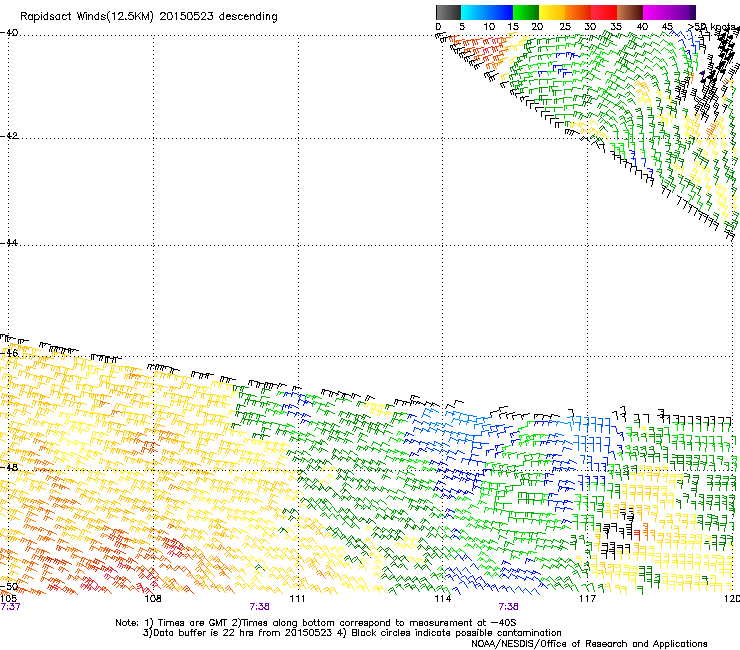Click the '5' label under the color bar
Viewport: 740px width, 650px height.
tap(462, 26)
